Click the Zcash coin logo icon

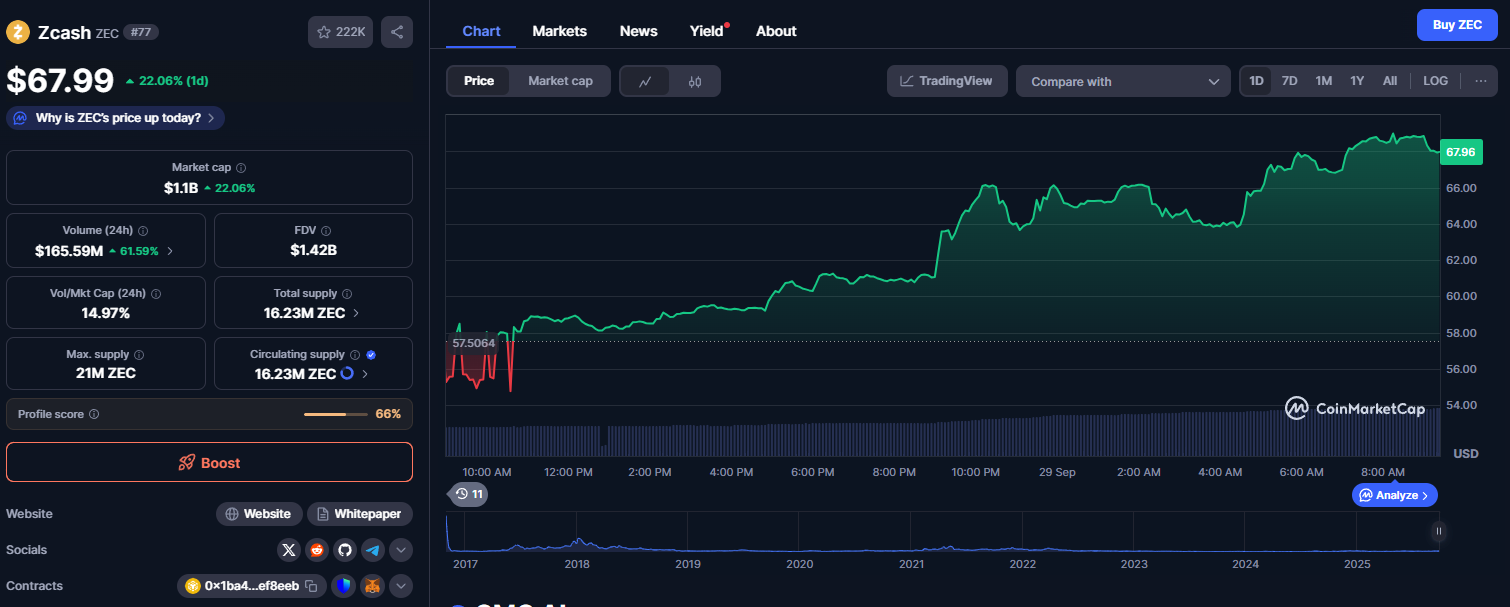pos(18,32)
